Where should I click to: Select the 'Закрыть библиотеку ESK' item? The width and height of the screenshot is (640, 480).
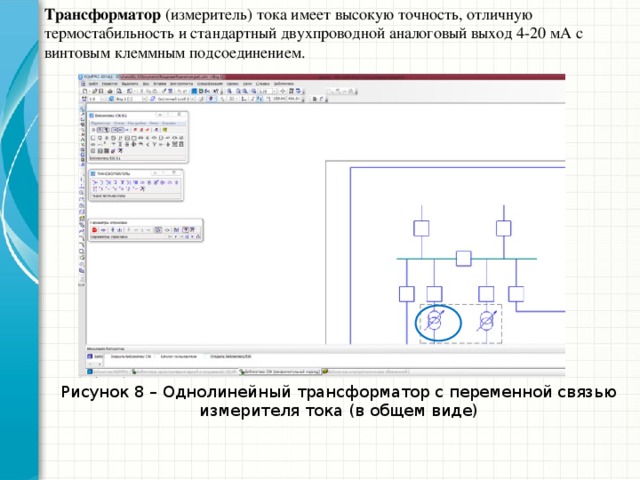pos(131,357)
